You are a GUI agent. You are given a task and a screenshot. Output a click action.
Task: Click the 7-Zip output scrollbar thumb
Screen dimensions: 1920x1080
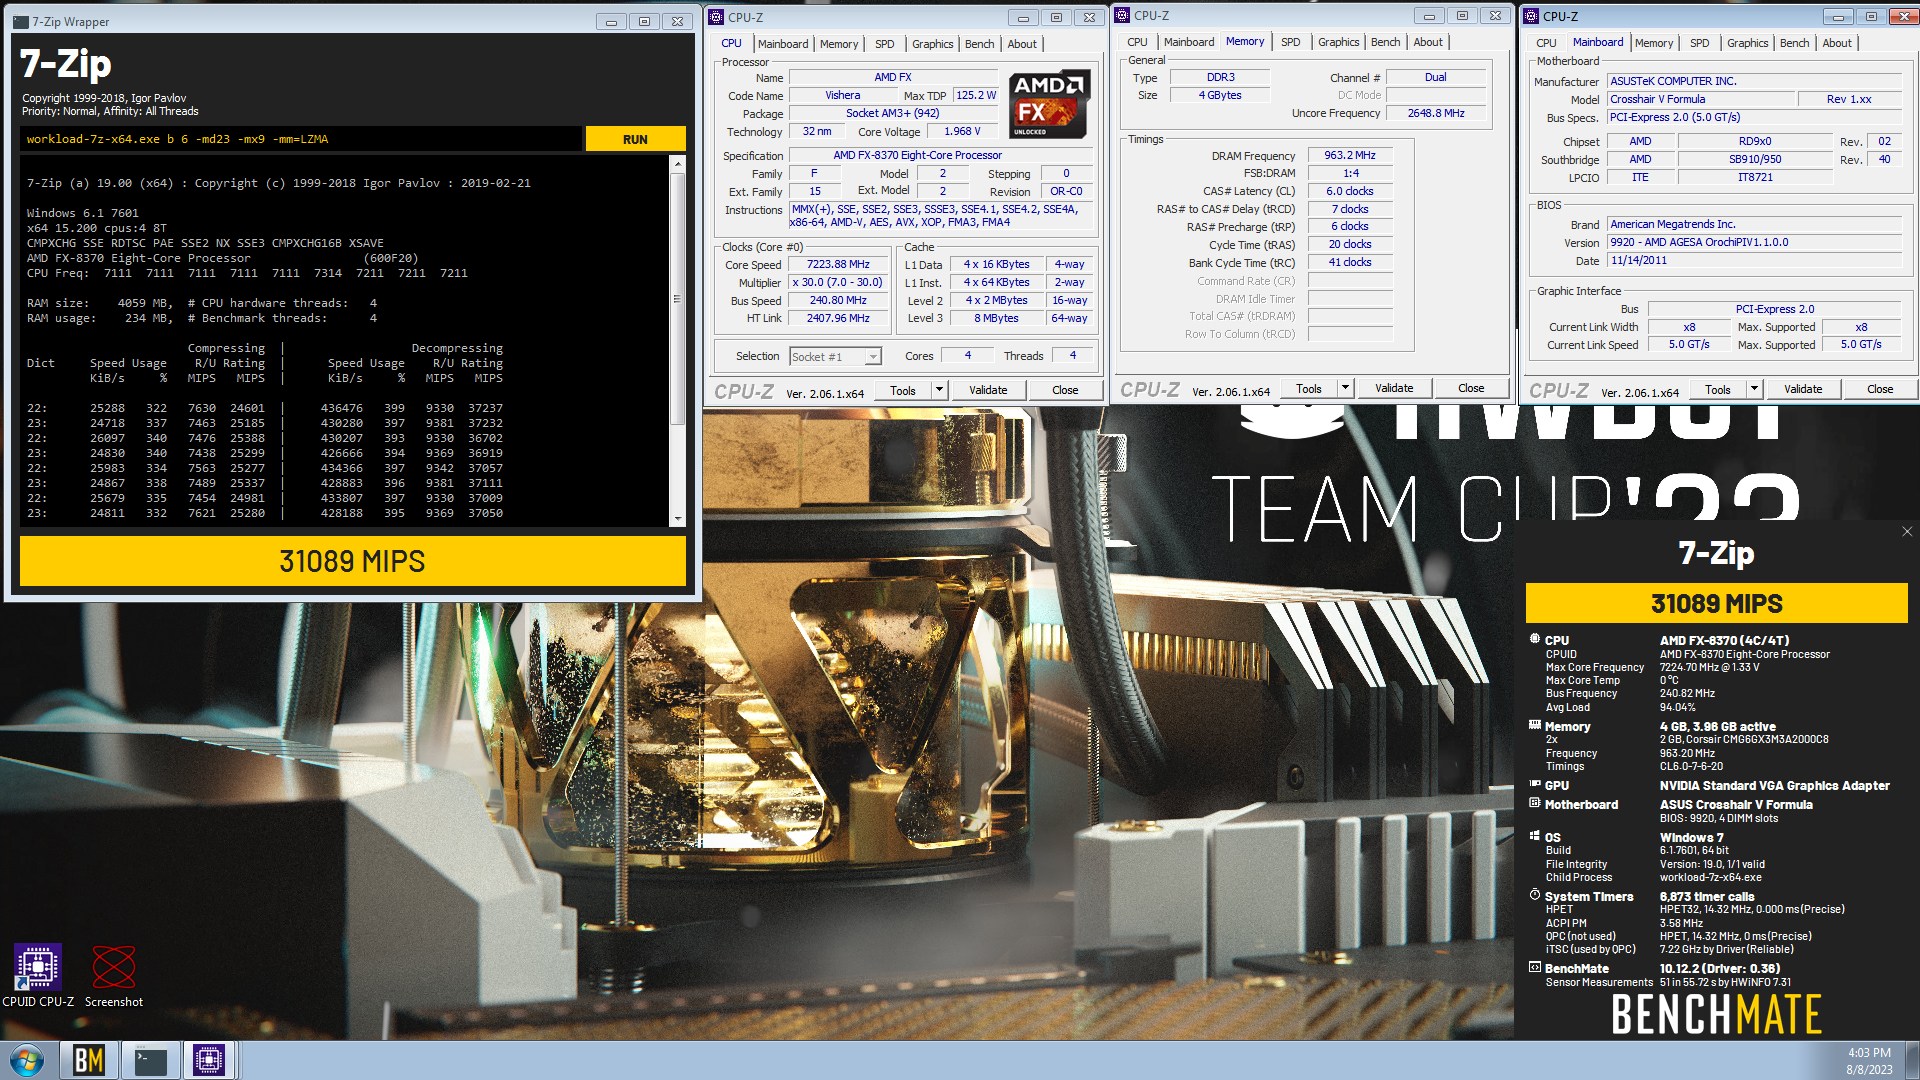click(x=677, y=298)
